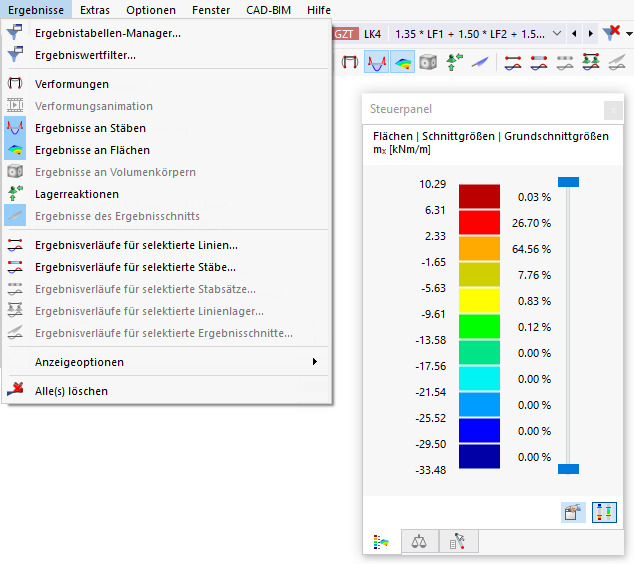Click the solid results toolbar icon
This screenshot has height=564, width=634.
pos(428,62)
